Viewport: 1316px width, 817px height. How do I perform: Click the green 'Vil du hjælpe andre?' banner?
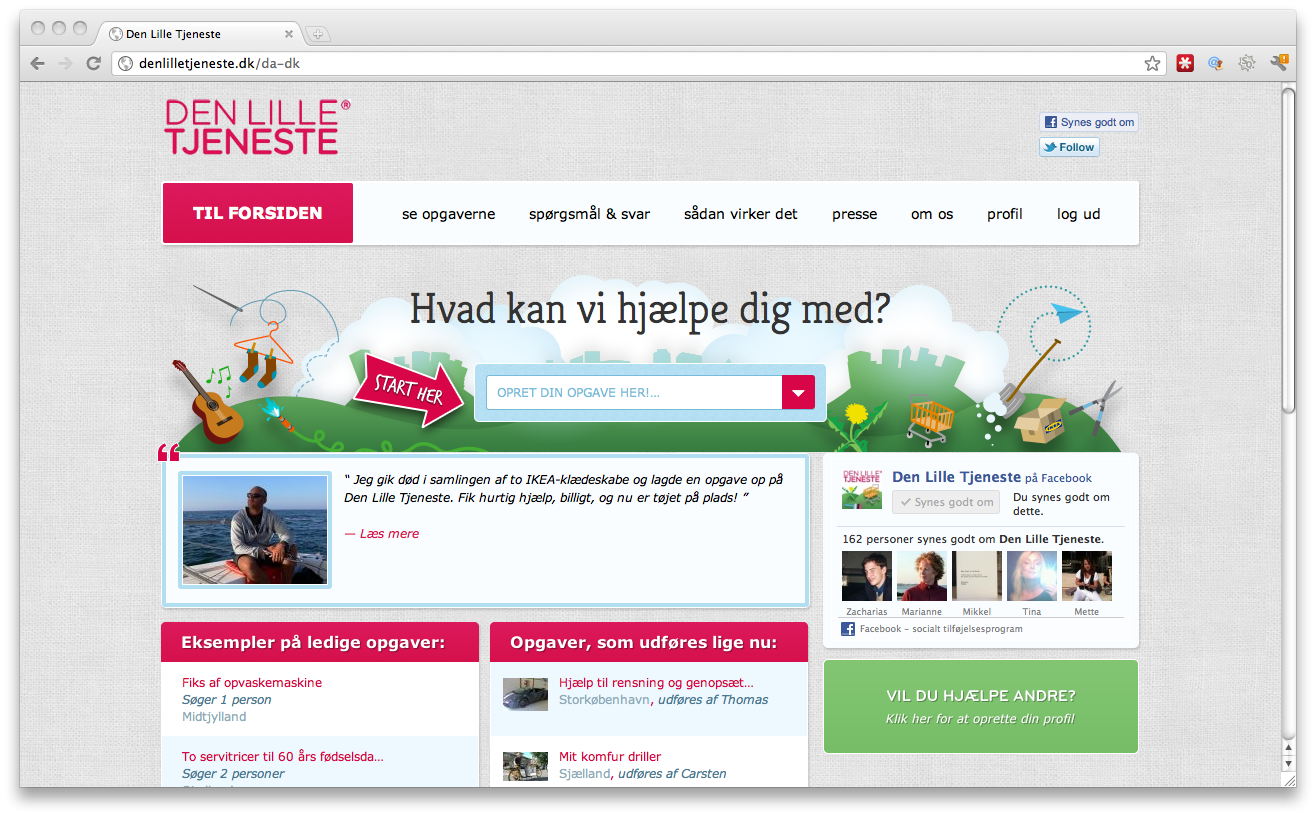(x=980, y=706)
